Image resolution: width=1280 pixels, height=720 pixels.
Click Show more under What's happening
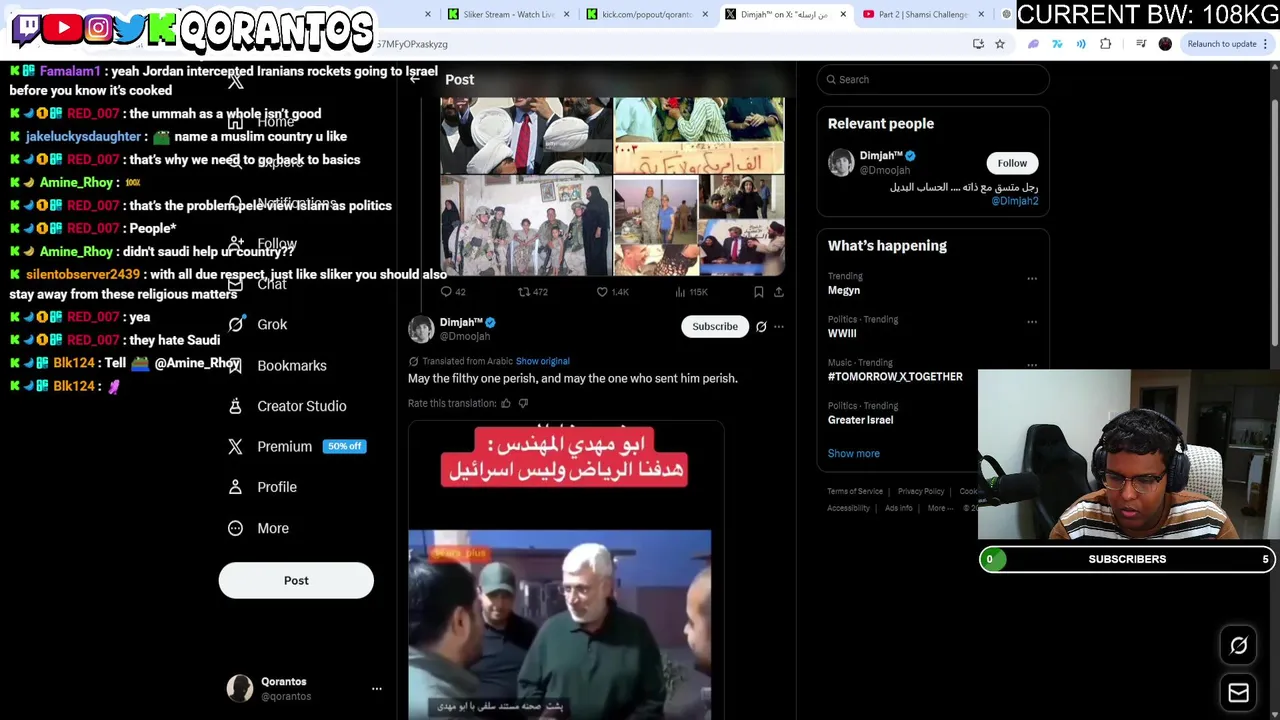(x=853, y=453)
